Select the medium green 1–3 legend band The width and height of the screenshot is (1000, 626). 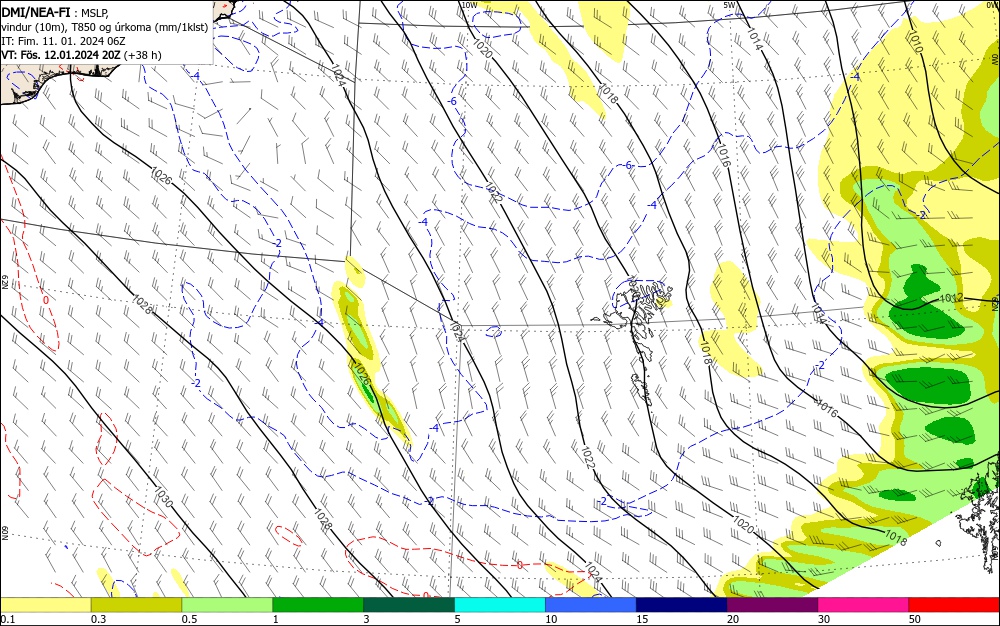click(318, 605)
